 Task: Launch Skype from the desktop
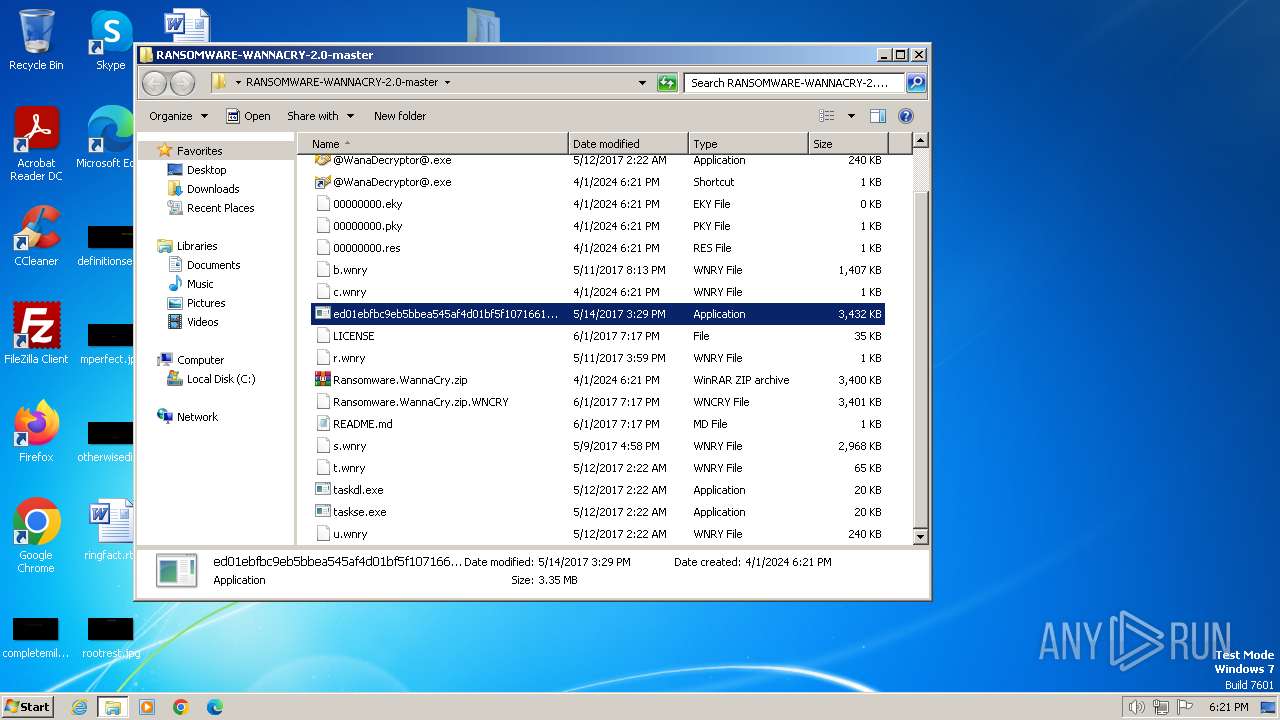(110, 40)
